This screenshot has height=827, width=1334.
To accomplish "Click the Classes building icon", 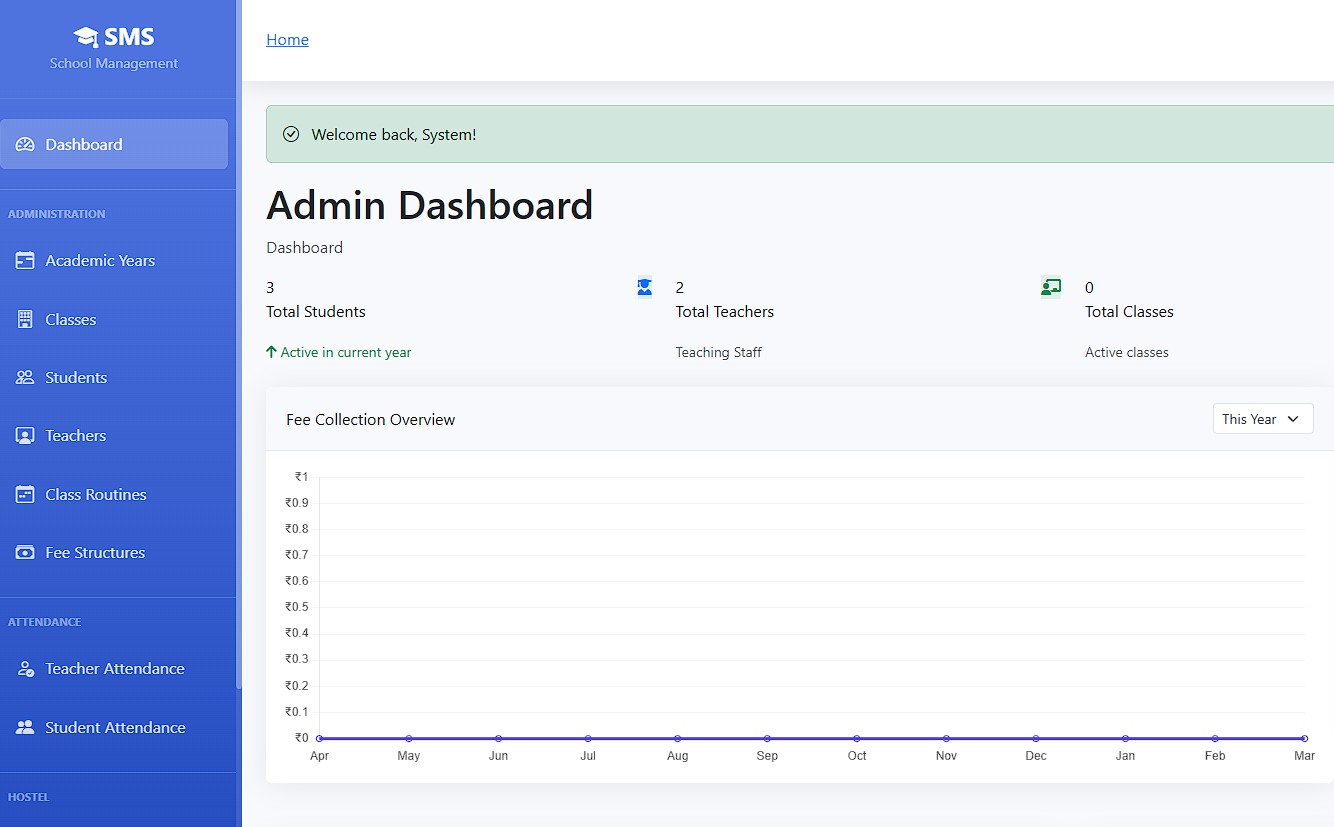I will tap(25, 320).
